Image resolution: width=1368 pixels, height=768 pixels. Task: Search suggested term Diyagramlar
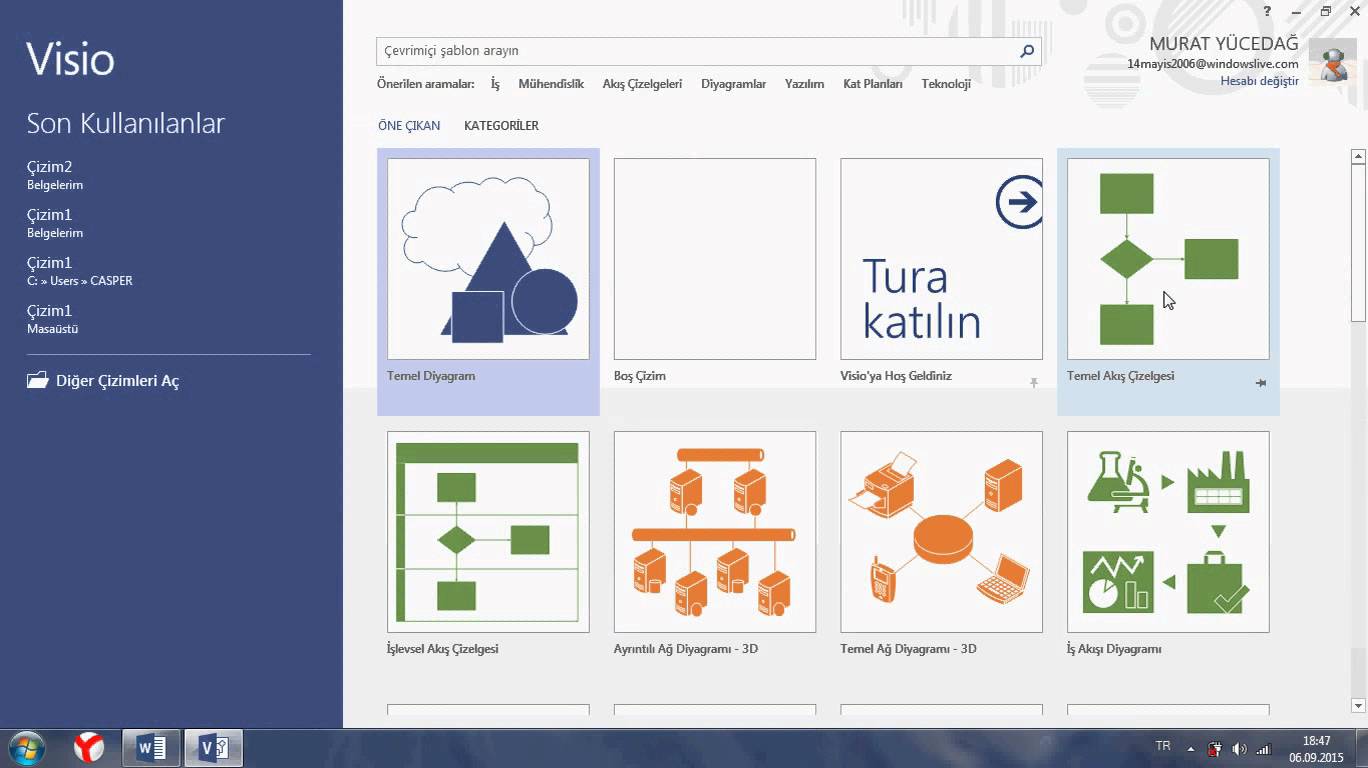pos(733,84)
